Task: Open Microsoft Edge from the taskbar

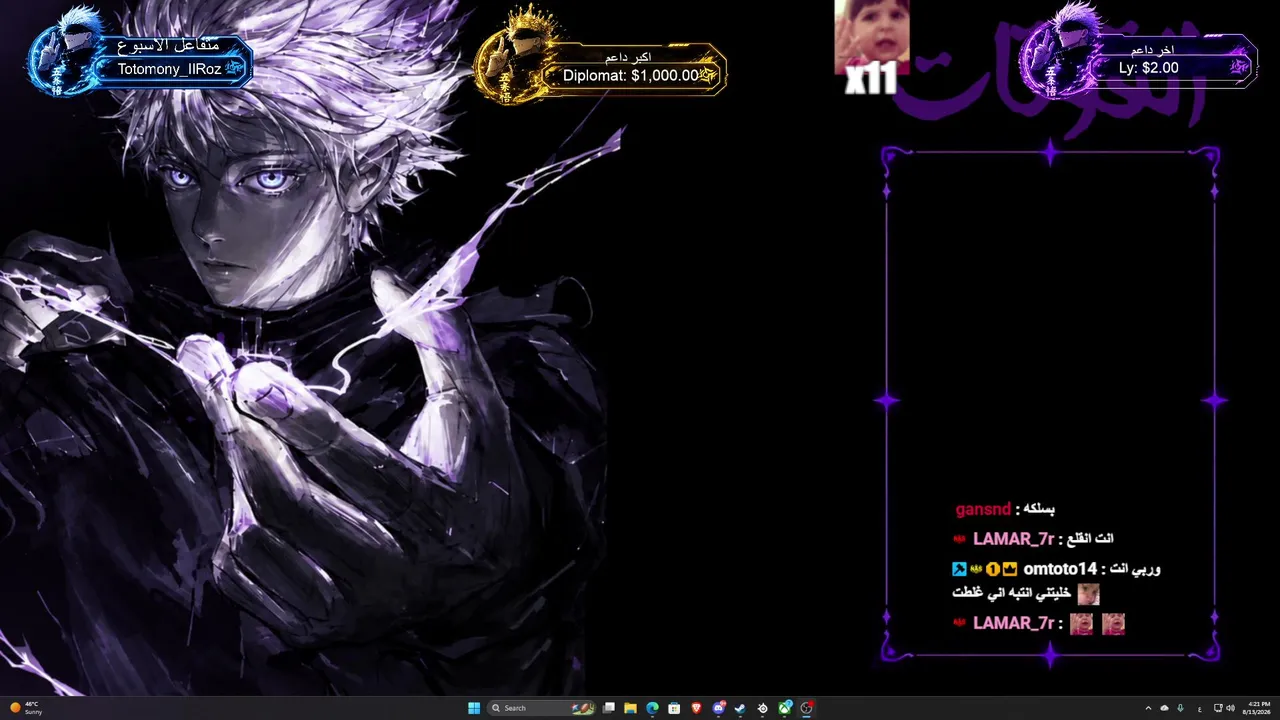Action: (x=652, y=708)
